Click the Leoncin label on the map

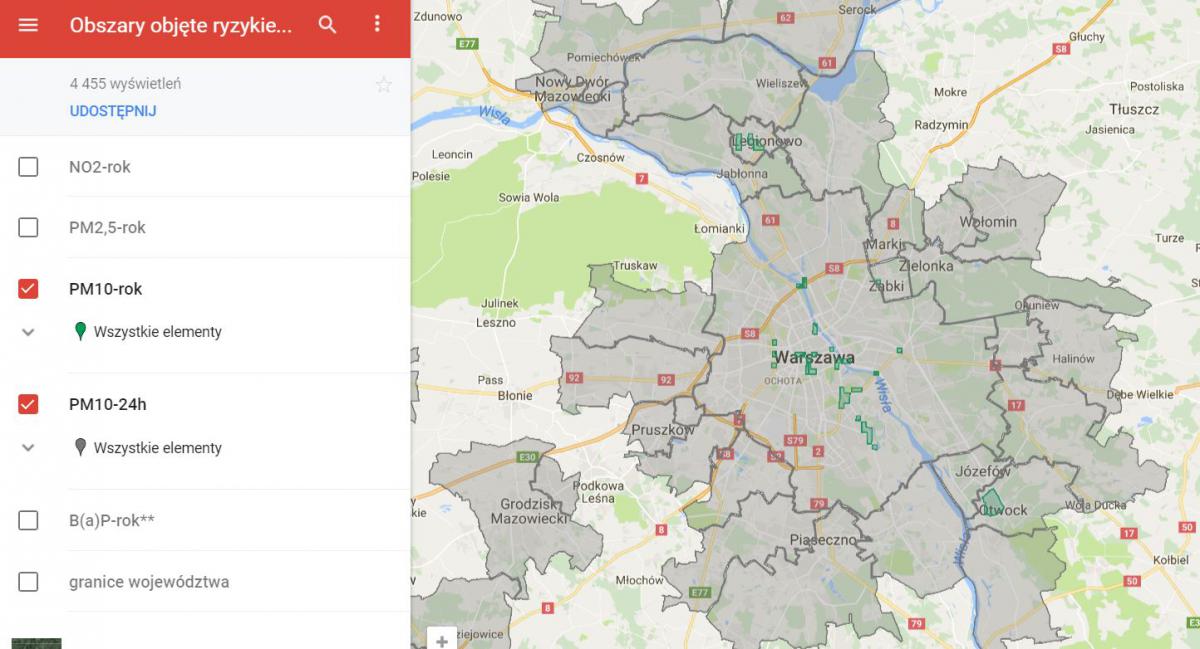pos(452,154)
